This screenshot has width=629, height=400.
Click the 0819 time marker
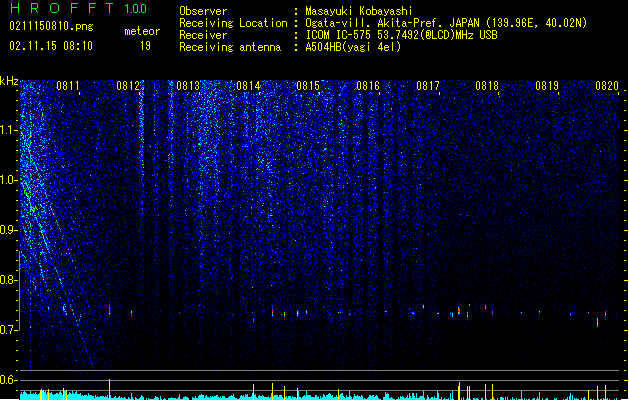[x=547, y=86]
